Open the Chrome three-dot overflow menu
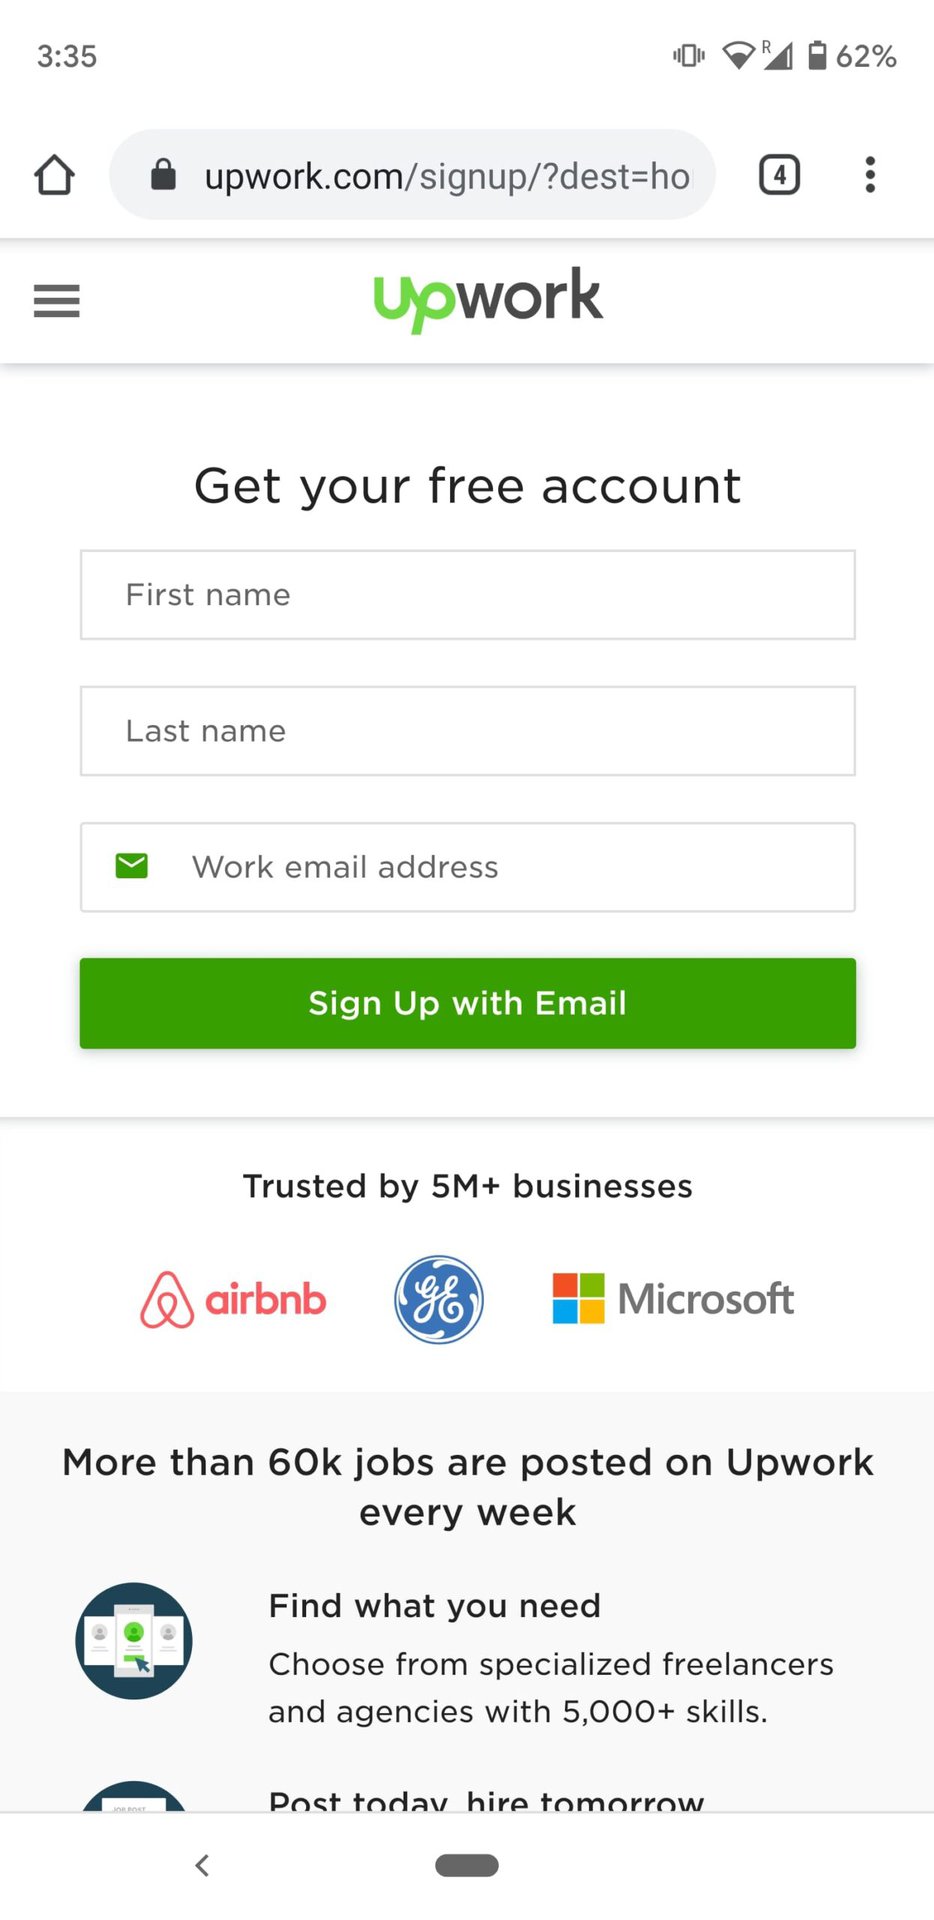The width and height of the screenshot is (934, 1920). [x=870, y=175]
